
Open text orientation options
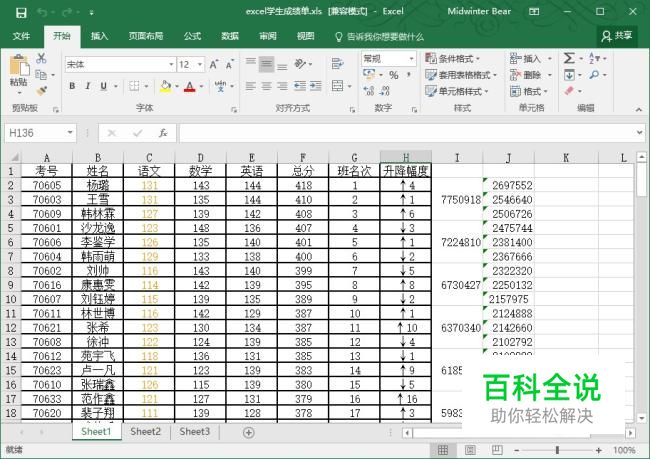[300, 64]
